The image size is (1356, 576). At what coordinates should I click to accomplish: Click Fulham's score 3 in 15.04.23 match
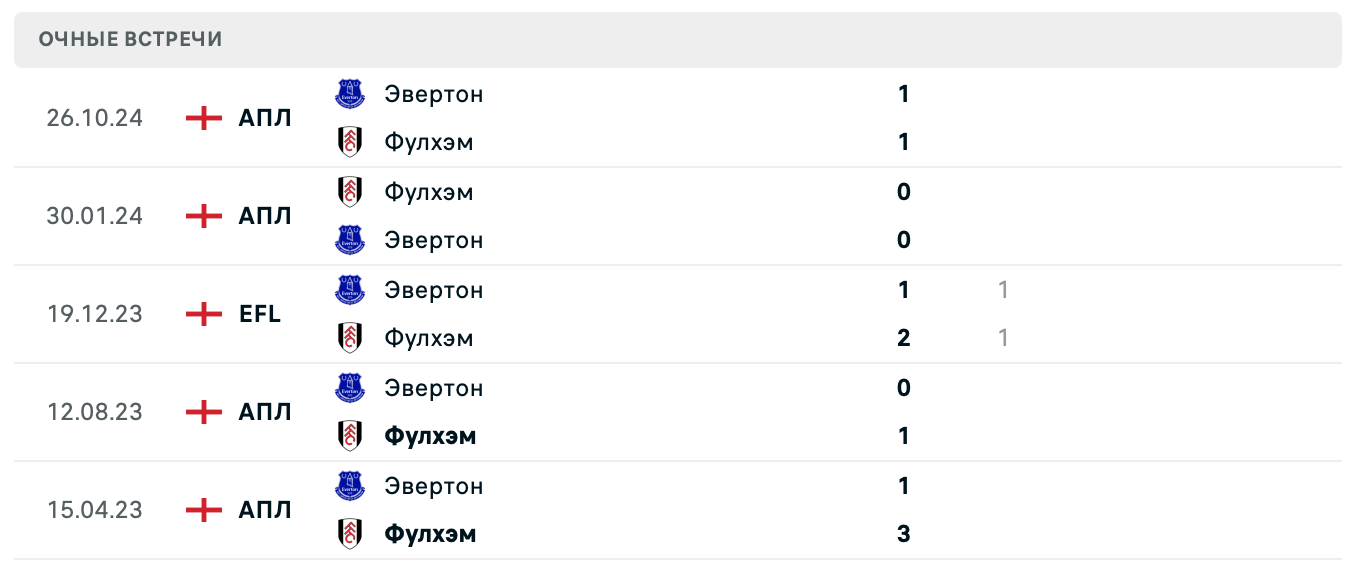click(904, 534)
